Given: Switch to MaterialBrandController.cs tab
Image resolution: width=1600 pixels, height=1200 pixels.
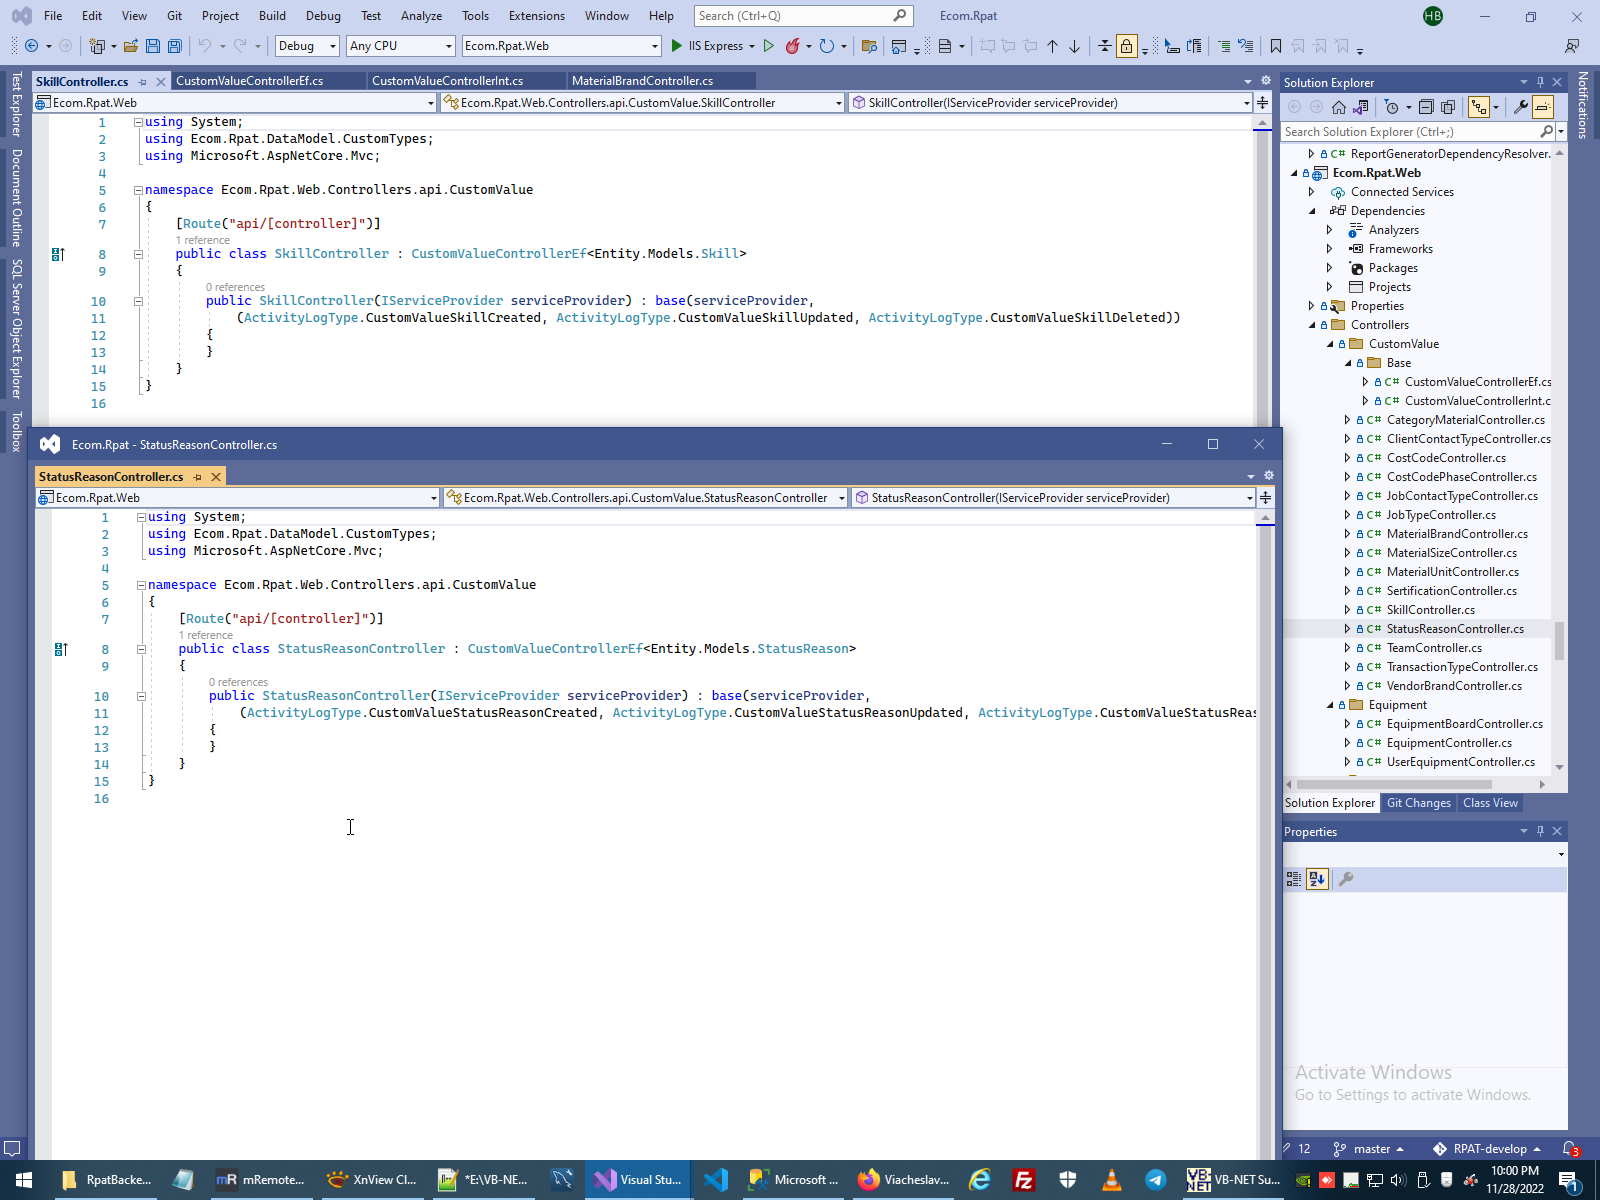Looking at the screenshot, I should click(642, 81).
